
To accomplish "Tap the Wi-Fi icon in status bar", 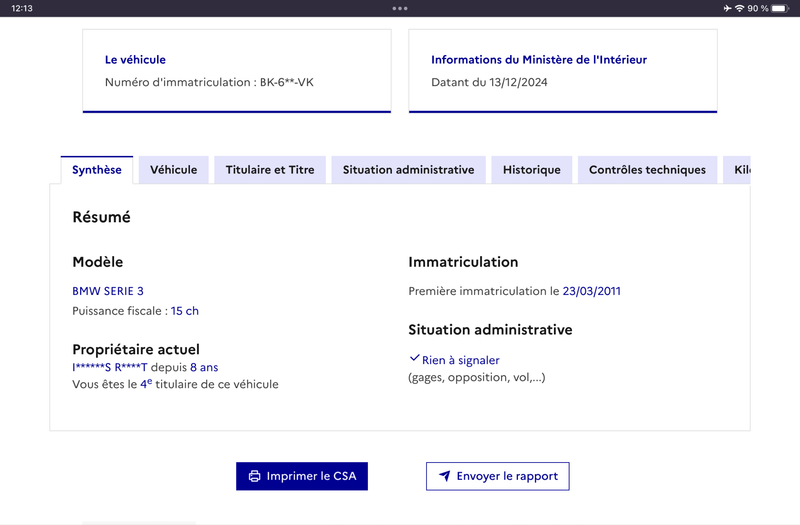I will (x=739, y=8).
